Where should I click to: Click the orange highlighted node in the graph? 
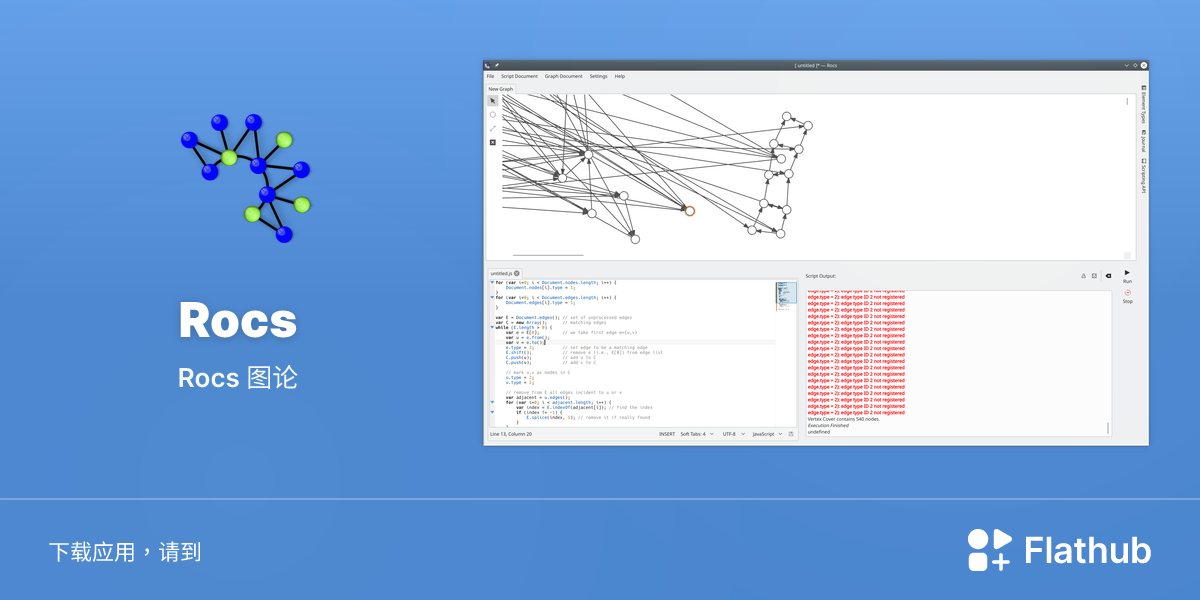point(689,211)
